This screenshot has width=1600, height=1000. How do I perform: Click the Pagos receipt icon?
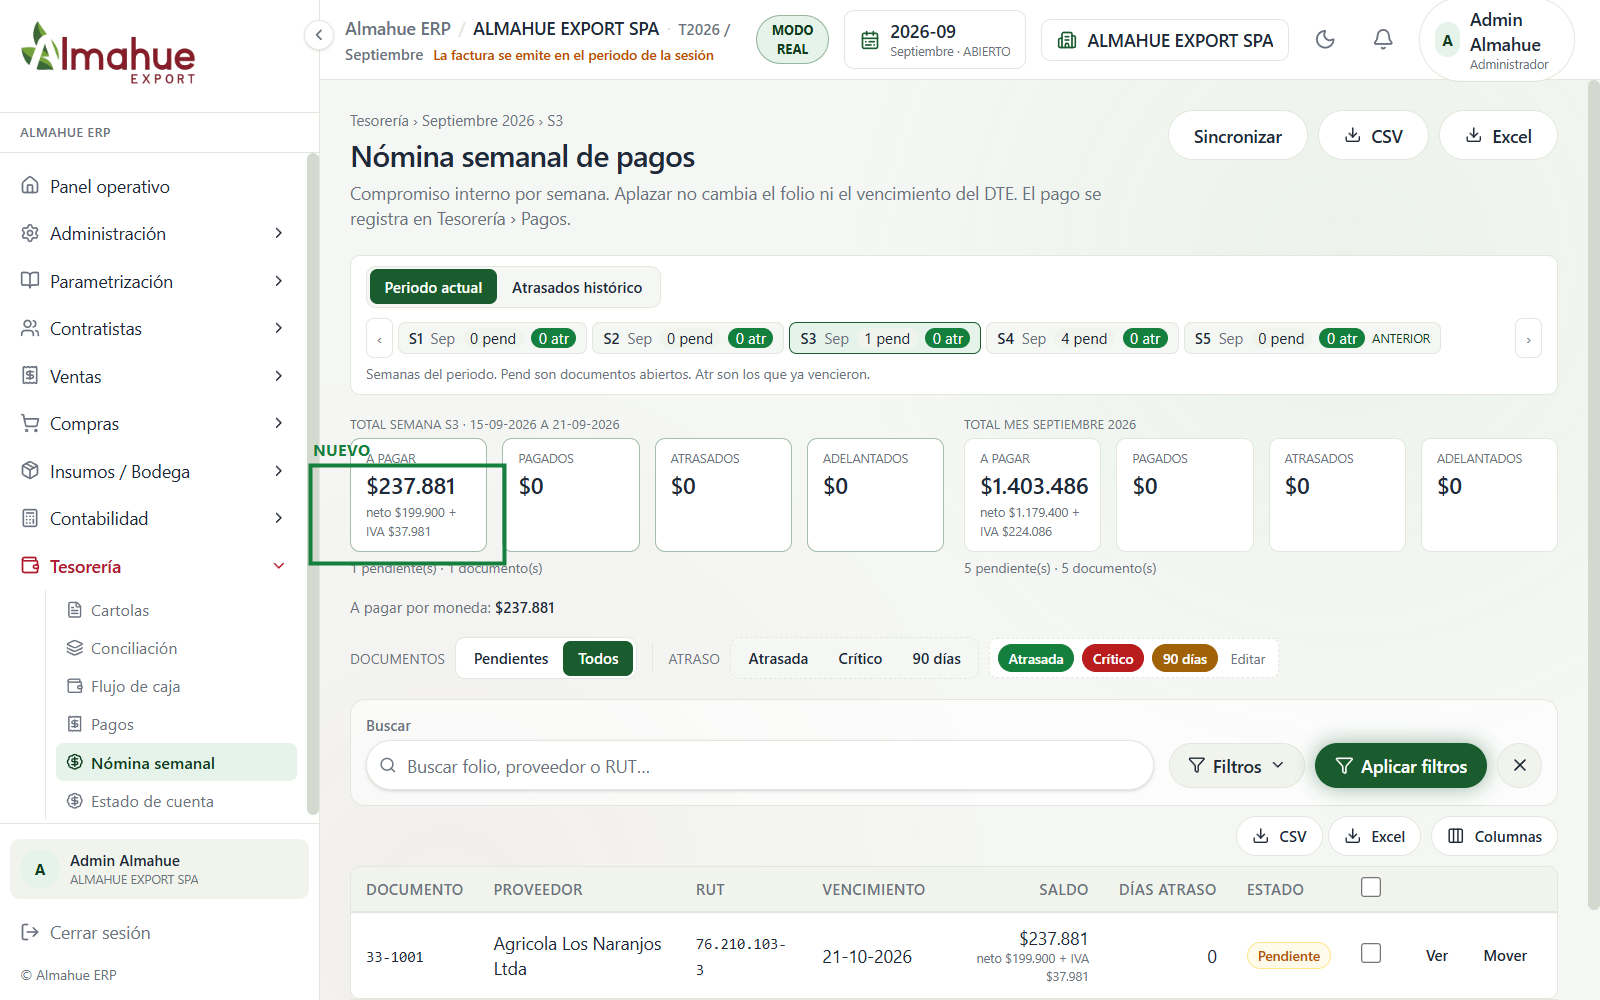tap(74, 724)
